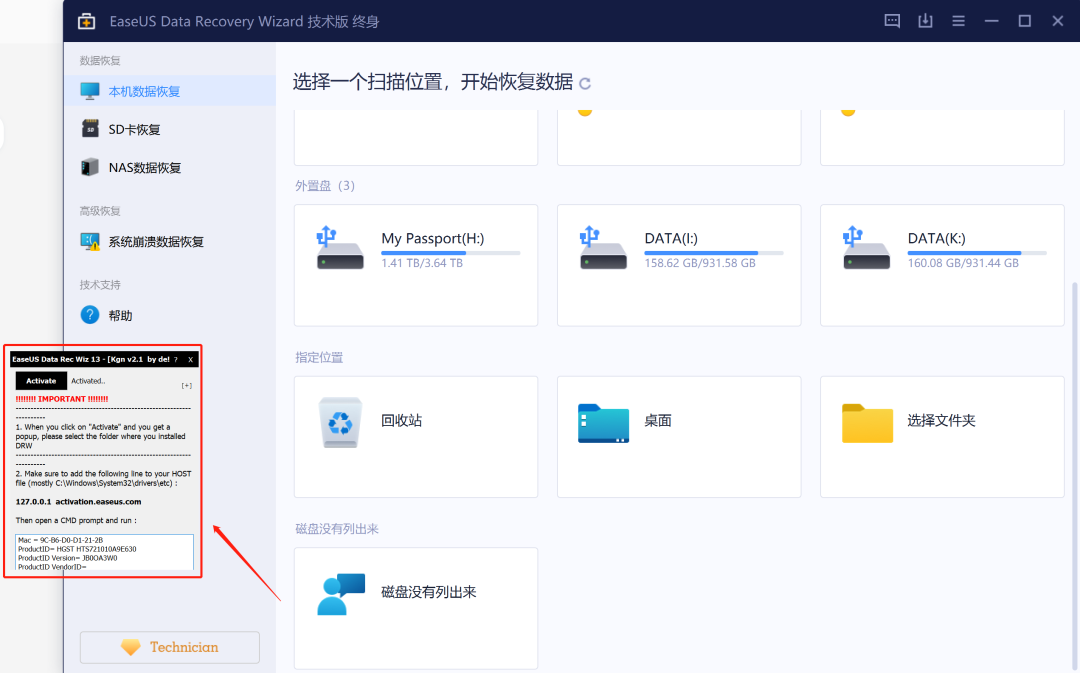Select the My Passport(H:) drive card
This screenshot has width=1080, height=673.
(x=416, y=265)
